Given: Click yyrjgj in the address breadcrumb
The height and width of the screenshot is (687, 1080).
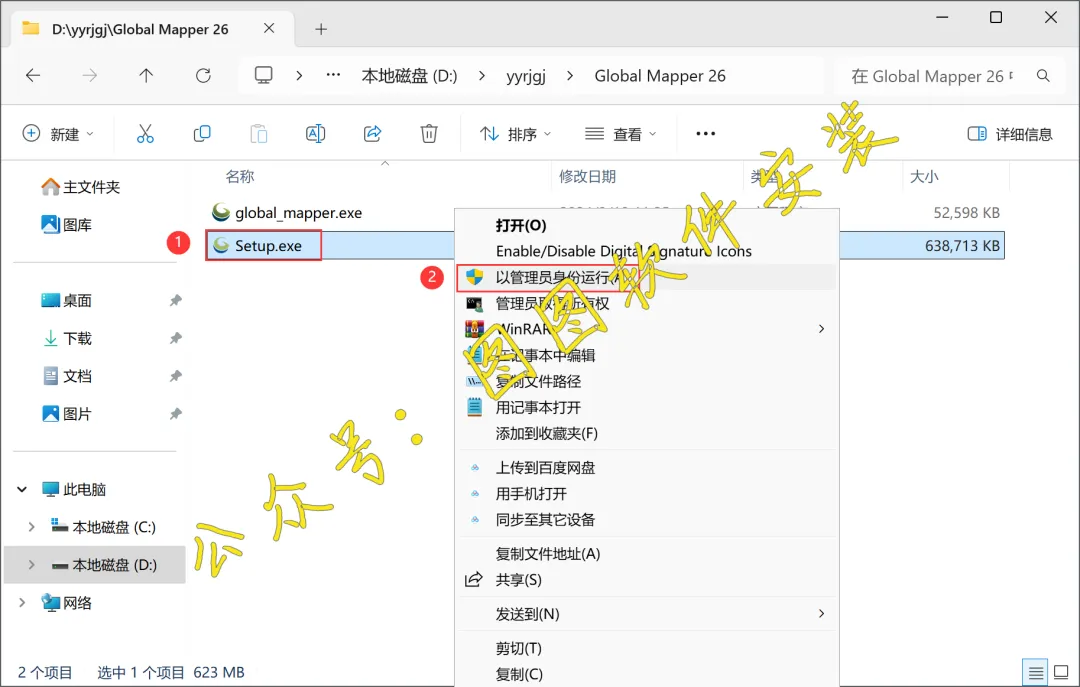Looking at the screenshot, I should click(x=526, y=76).
